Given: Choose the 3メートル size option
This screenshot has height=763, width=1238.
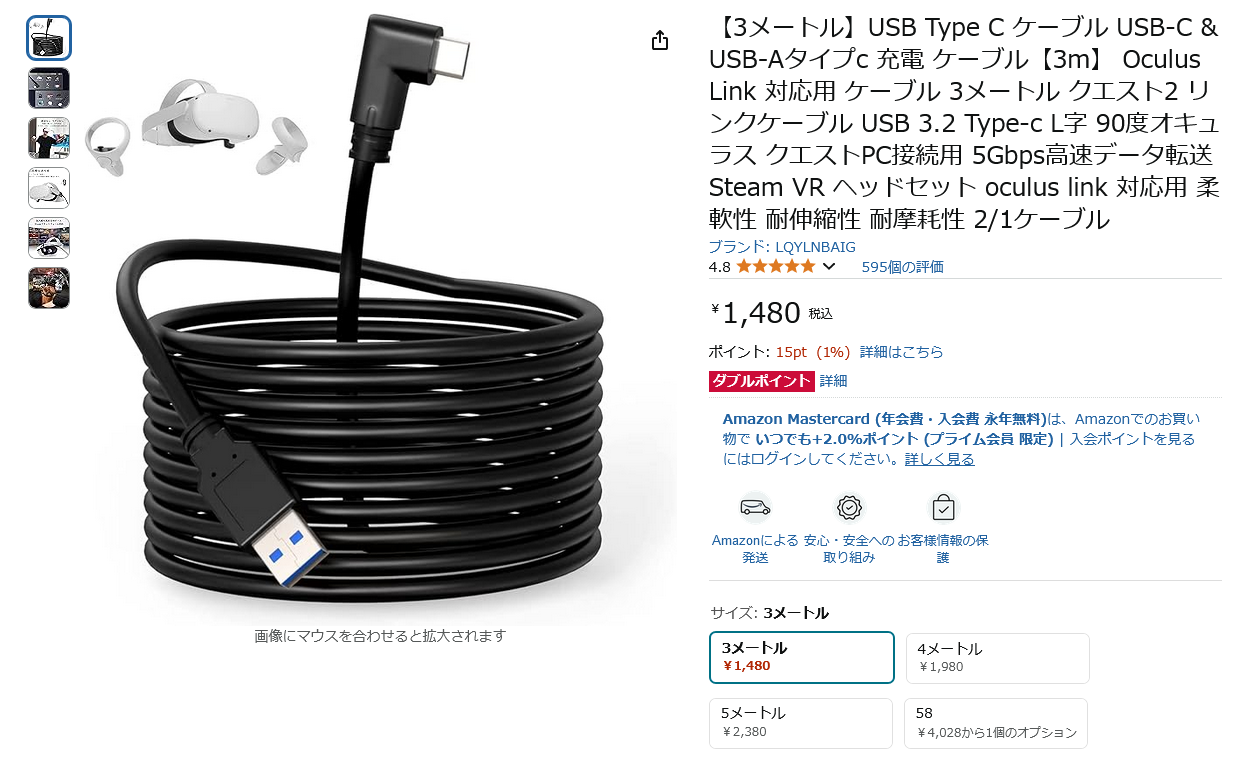Looking at the screenshot, I should pos(802,657).
